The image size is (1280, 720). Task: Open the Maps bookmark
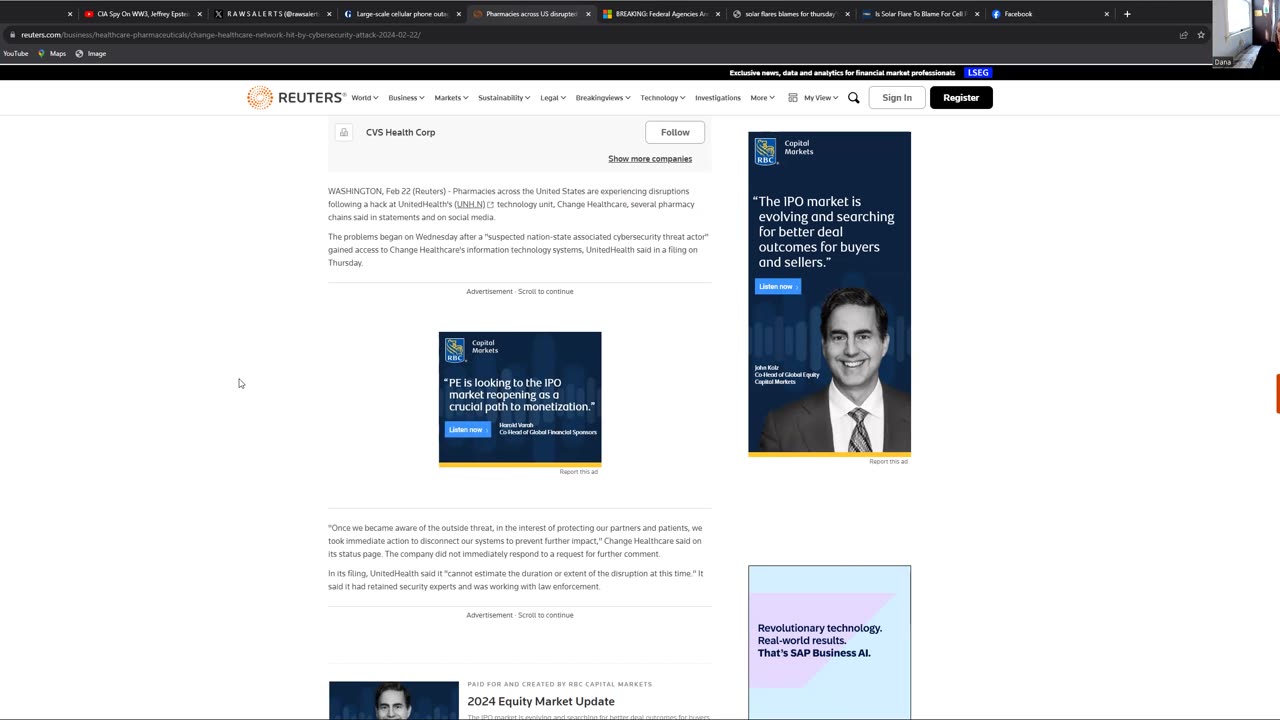(52, 53)
